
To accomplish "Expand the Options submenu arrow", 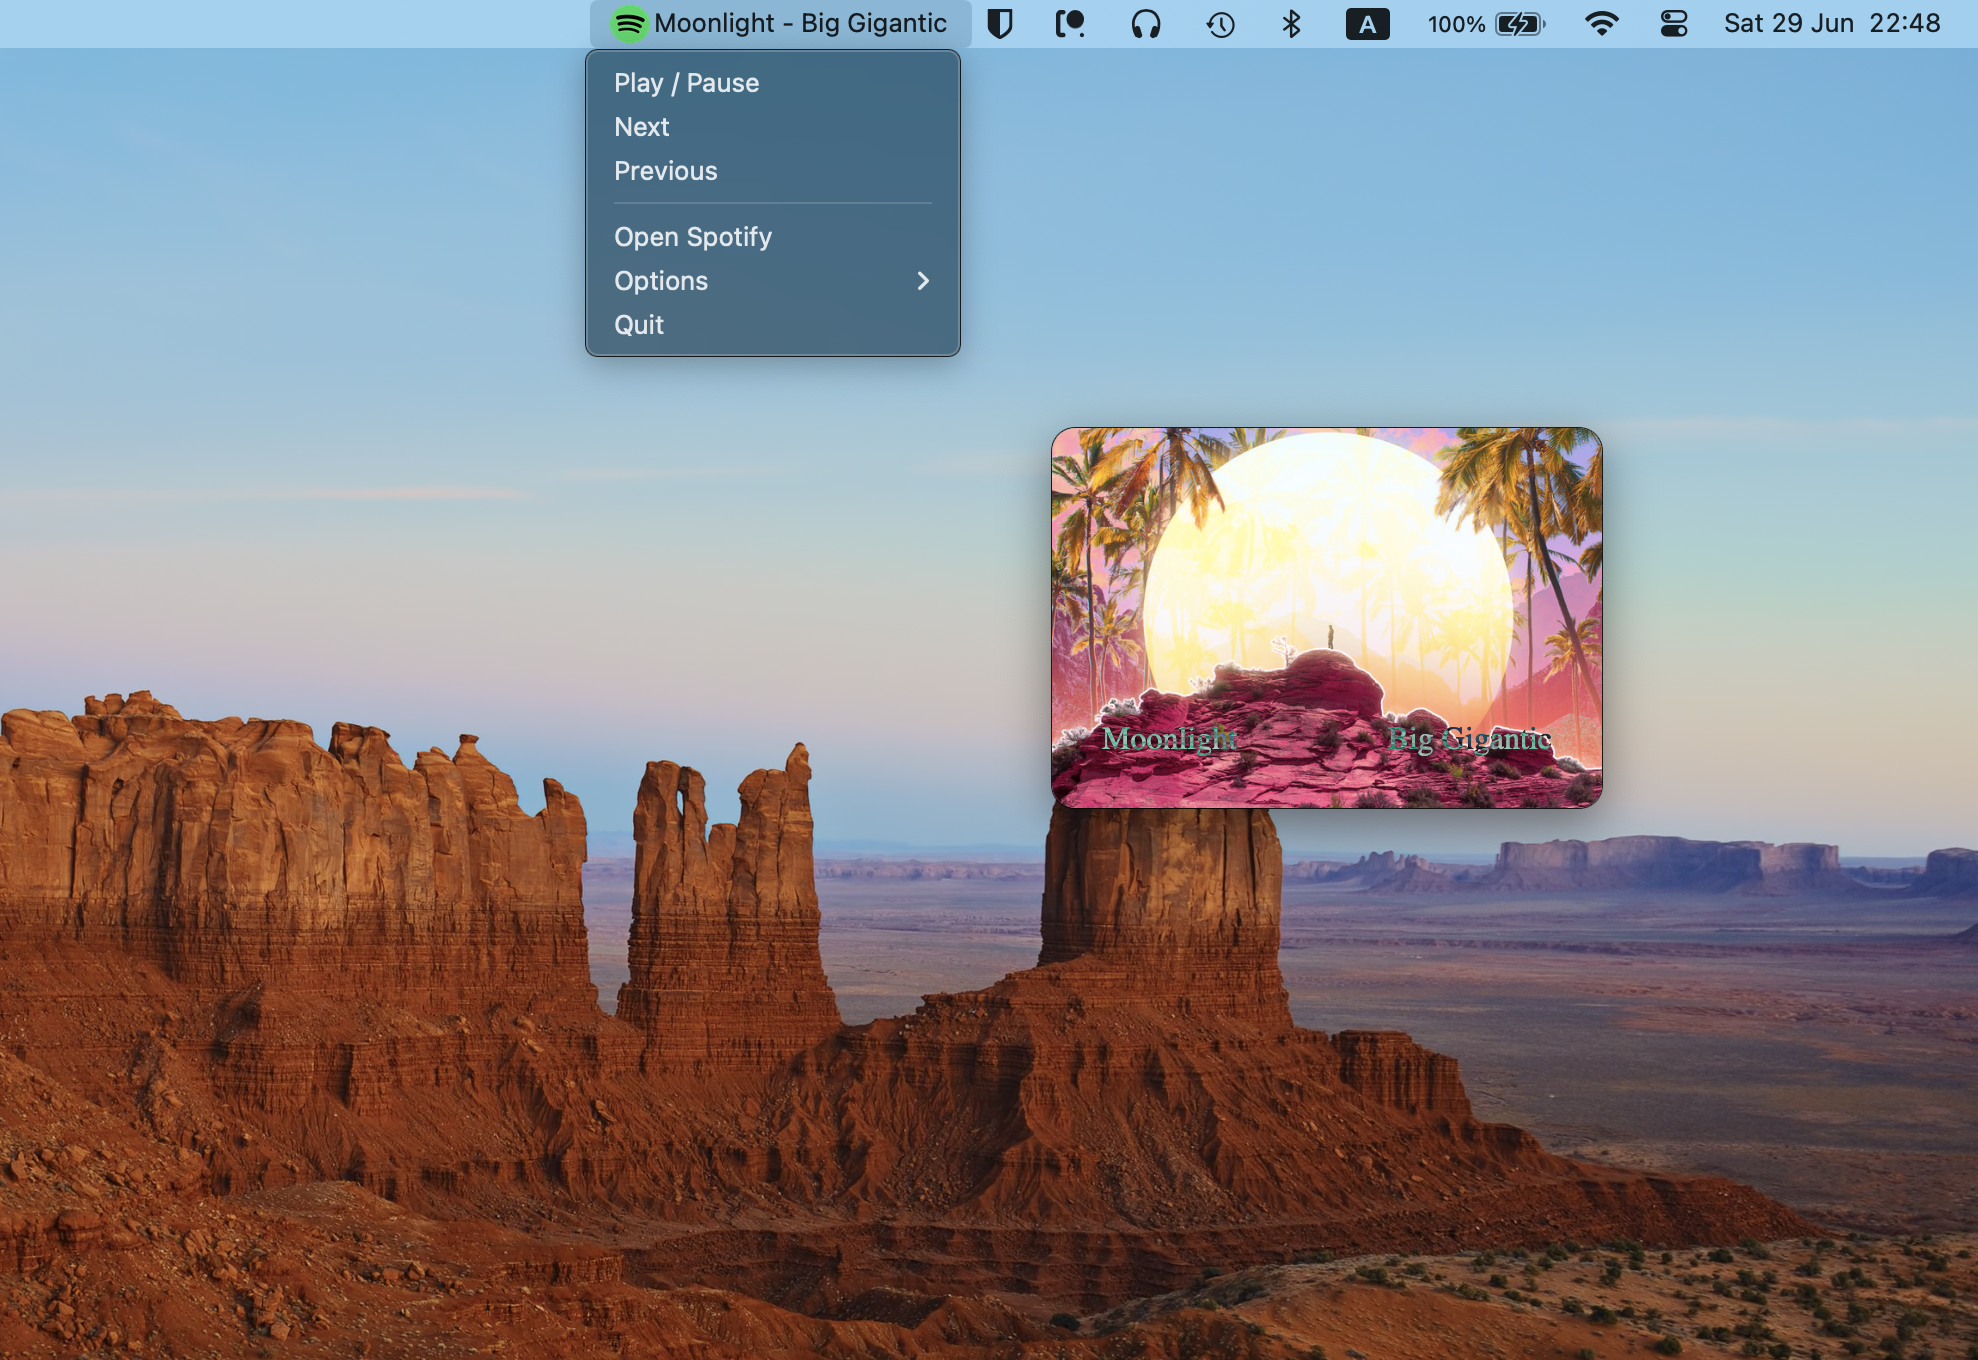I will 923,281.
